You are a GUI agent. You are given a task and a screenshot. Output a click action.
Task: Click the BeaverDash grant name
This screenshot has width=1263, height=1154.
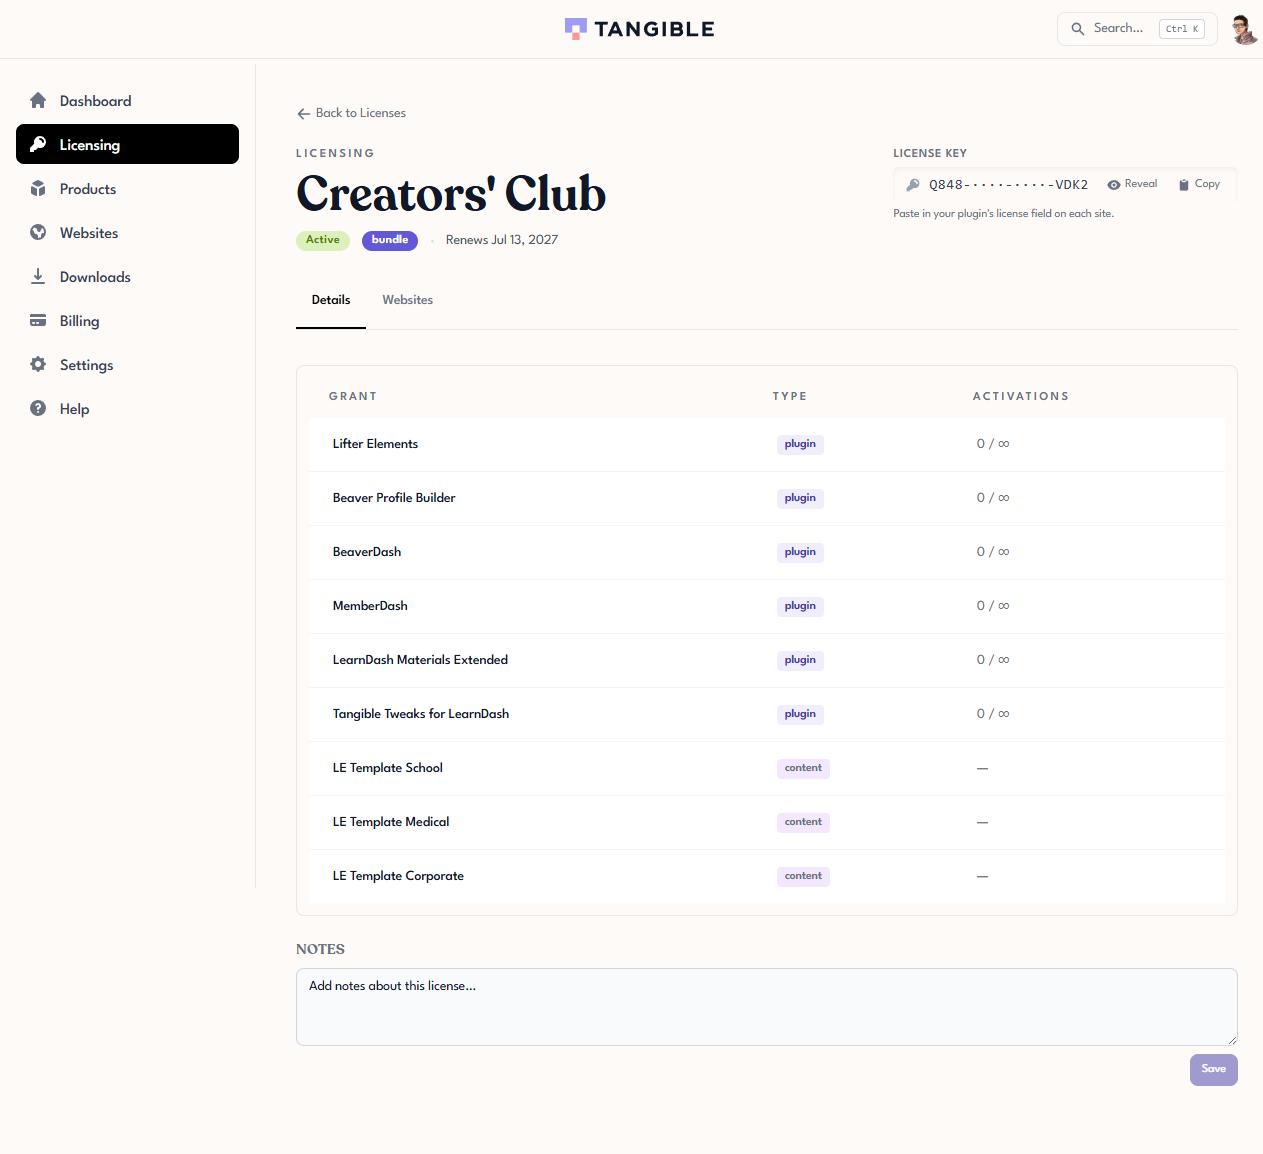pyautogui.click(x=367, y=552)
